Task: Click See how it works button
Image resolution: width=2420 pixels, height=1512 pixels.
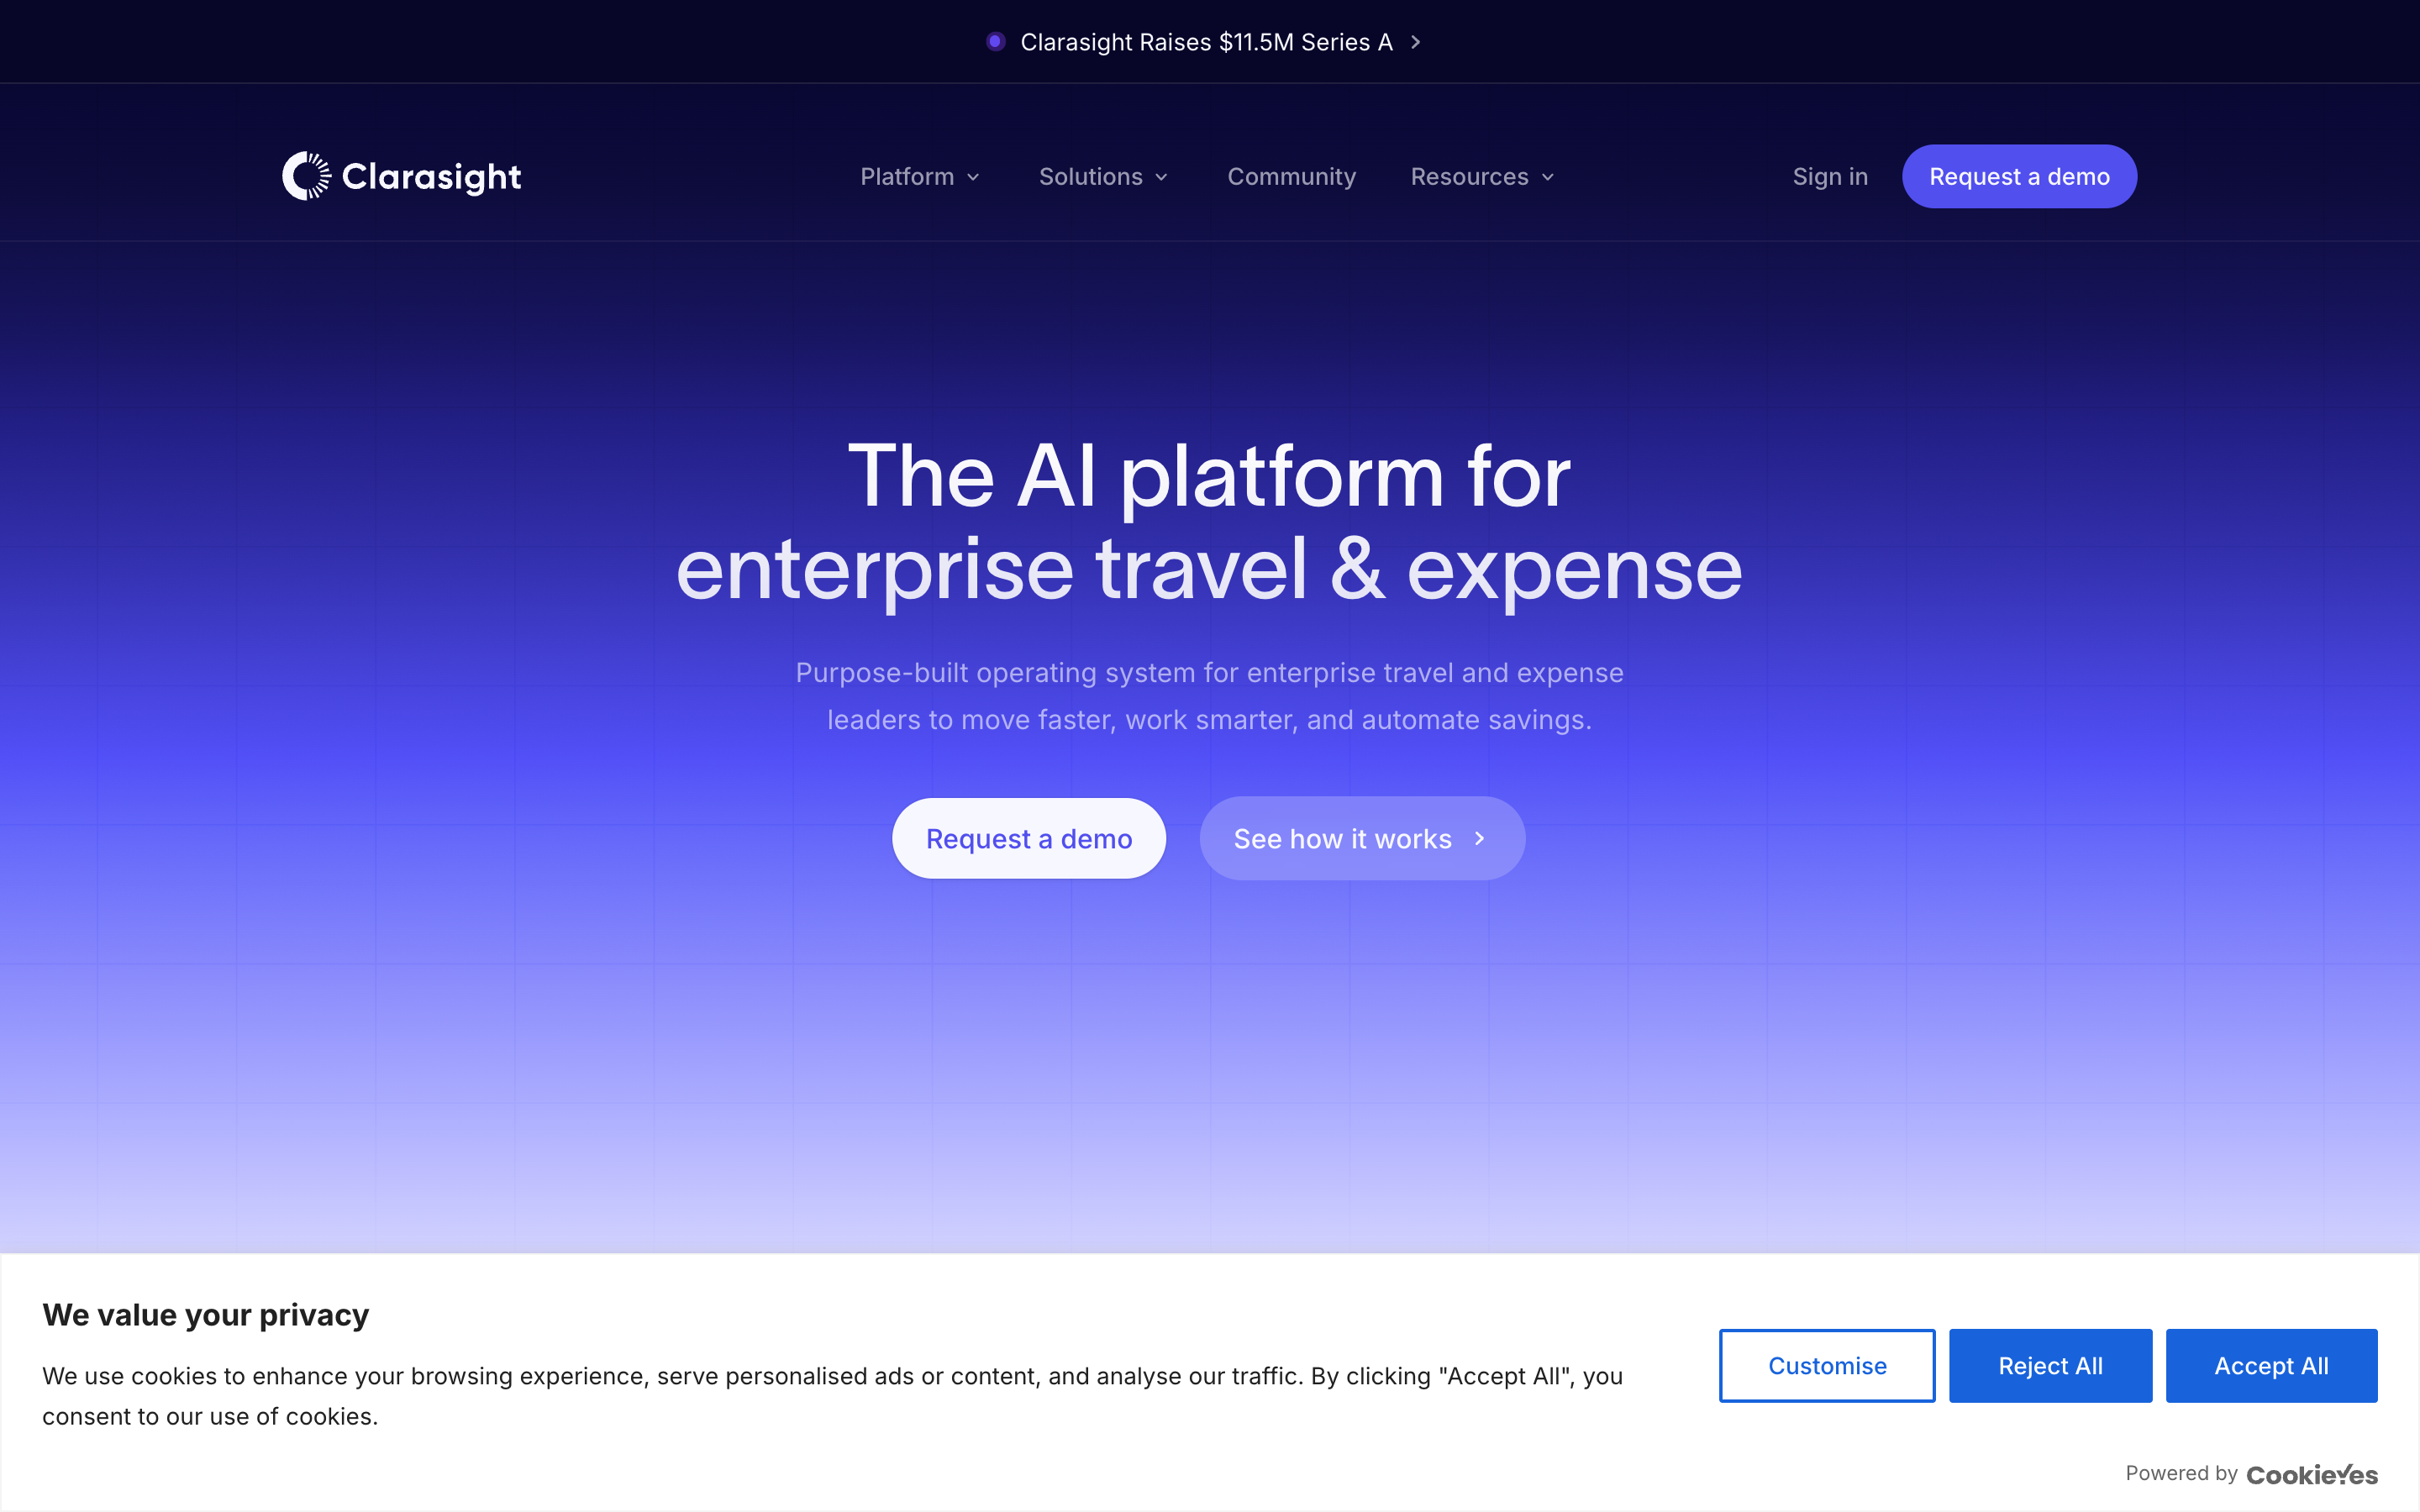Action: pyautogui.click(x=1362, y=838)
